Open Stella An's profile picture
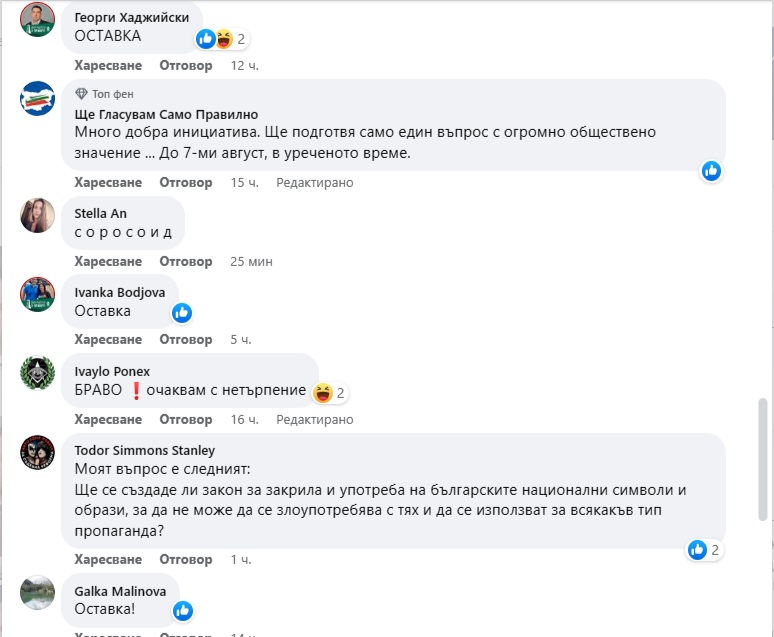 coord(38,214)
